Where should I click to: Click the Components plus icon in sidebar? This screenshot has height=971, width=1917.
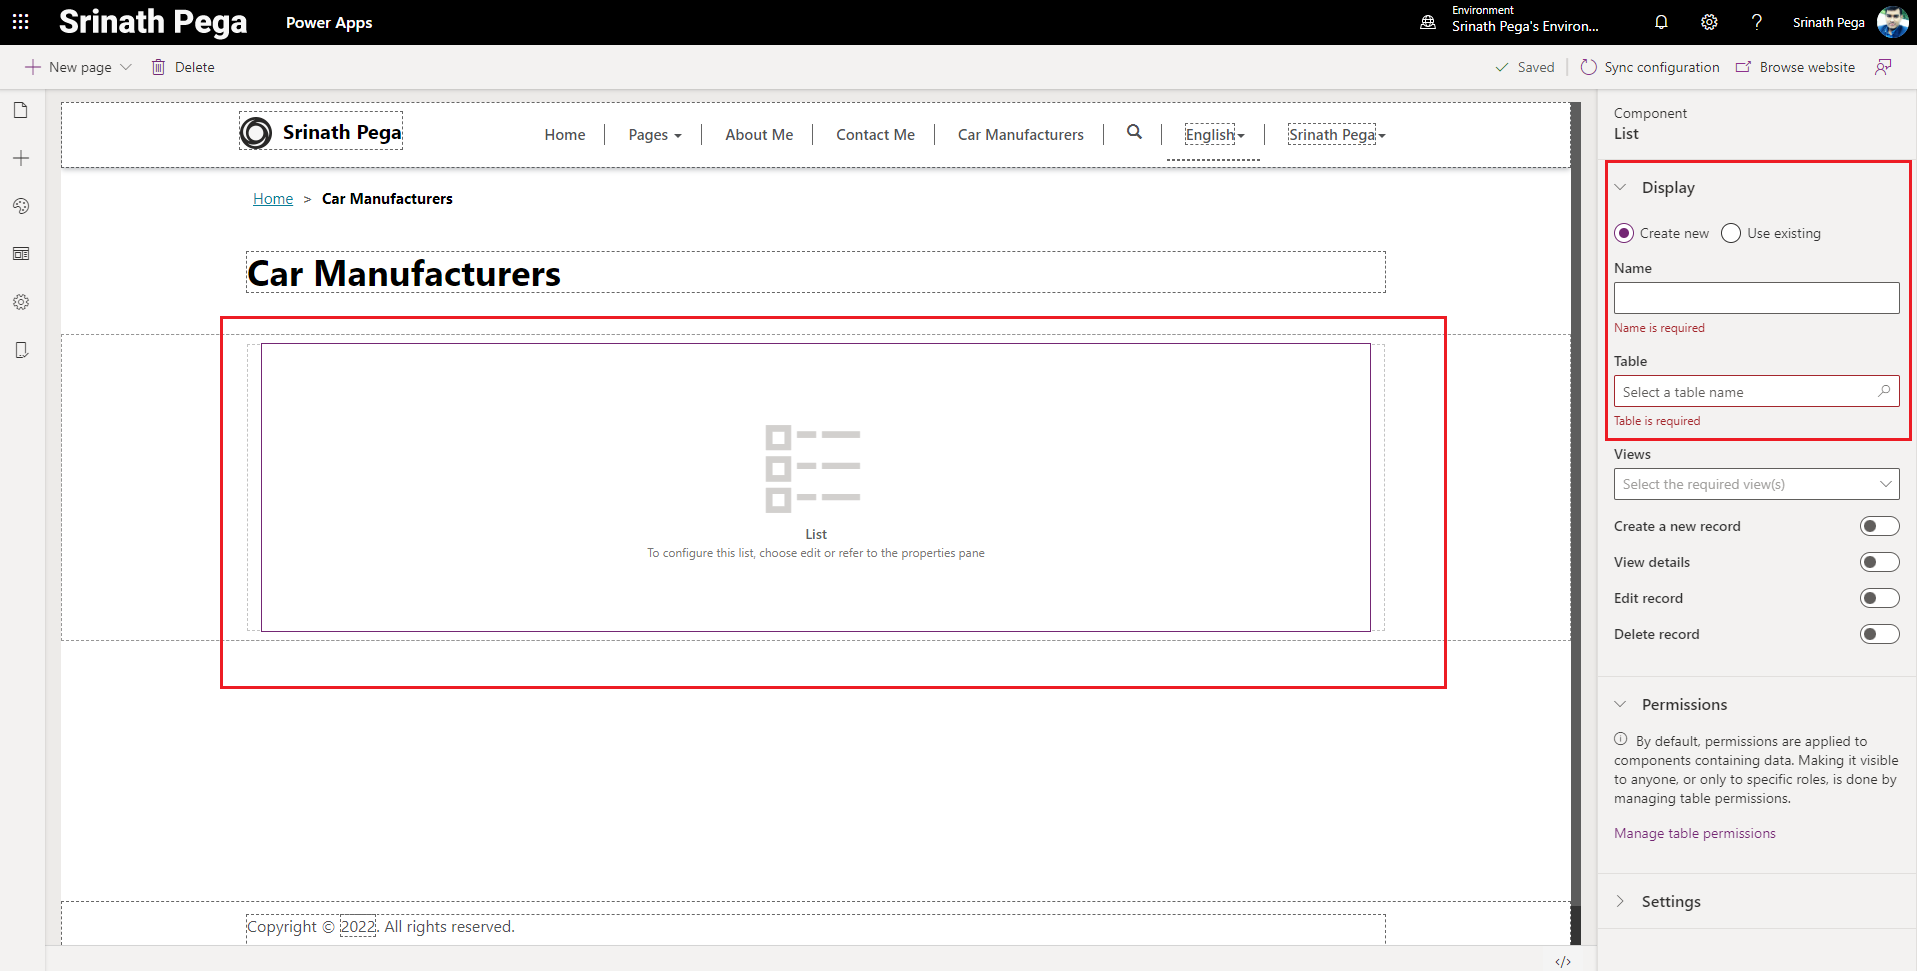pyautogui.click(x=21, y=158)
